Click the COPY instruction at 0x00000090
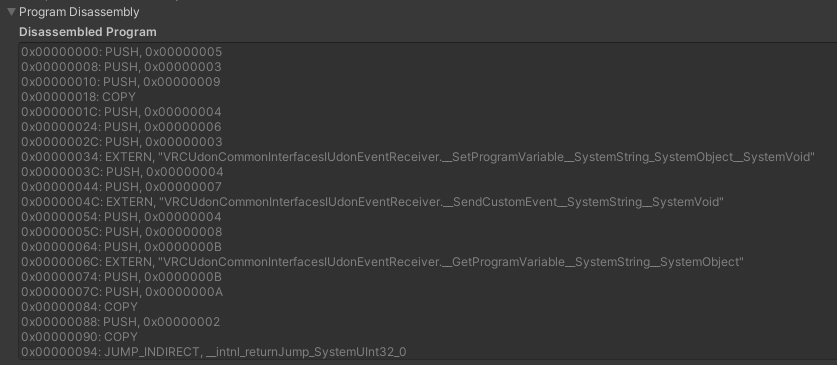This screenshot has width=837, height=365. pos(80,337)
